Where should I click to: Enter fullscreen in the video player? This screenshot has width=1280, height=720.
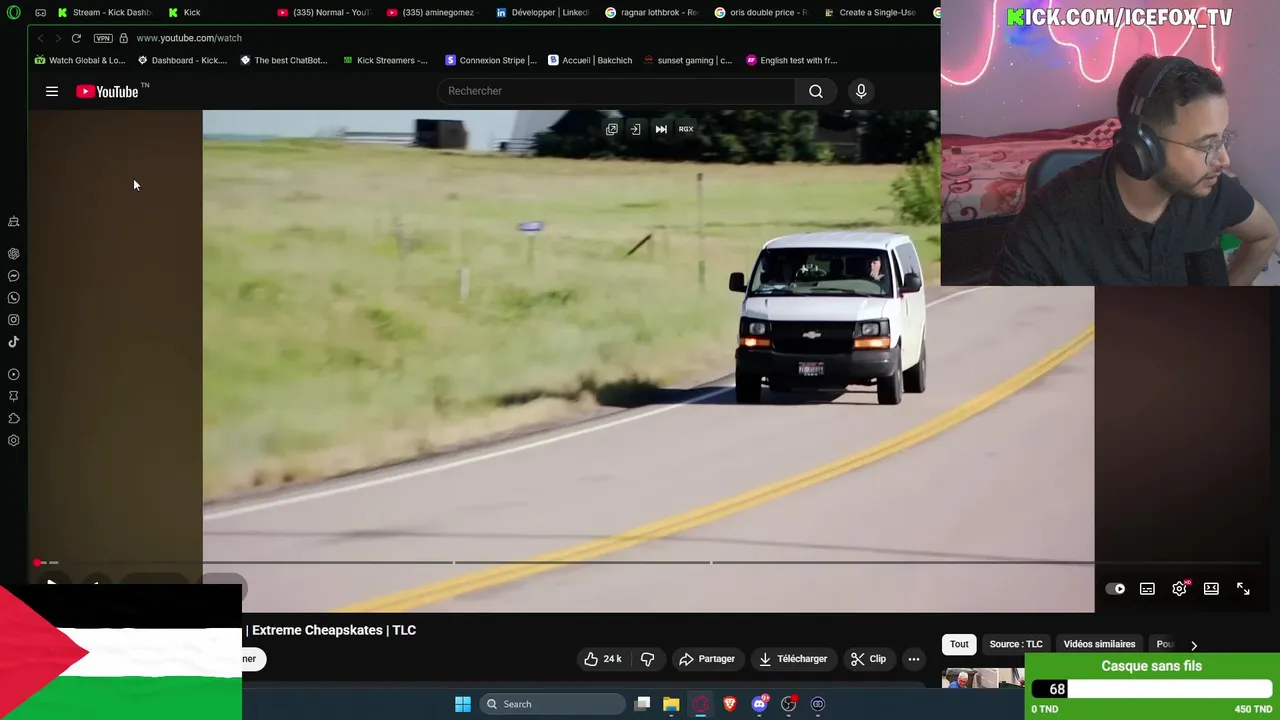pos(1243,589)
